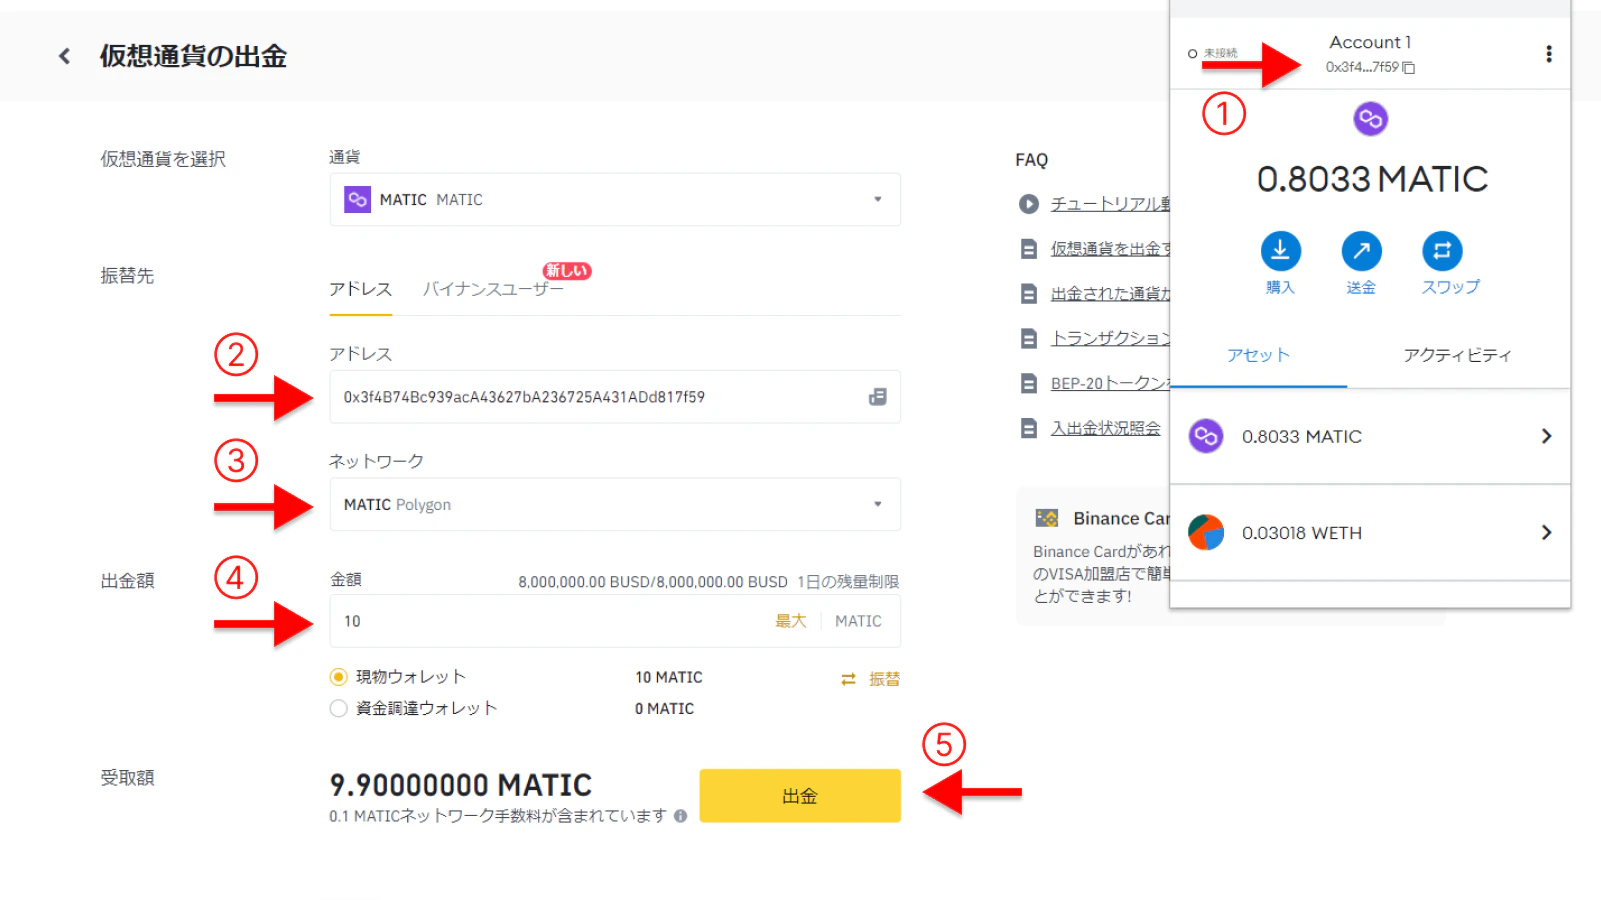The height and width of the screenshot is (900, 1601).
Task: Click the Binance Card icon
Action: [1047, 518]
